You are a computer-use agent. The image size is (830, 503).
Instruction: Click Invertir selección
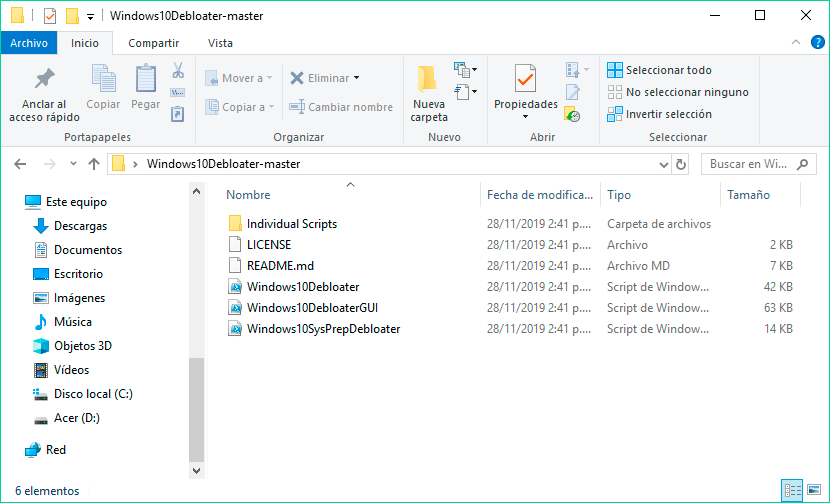click(x=660, y=114)
